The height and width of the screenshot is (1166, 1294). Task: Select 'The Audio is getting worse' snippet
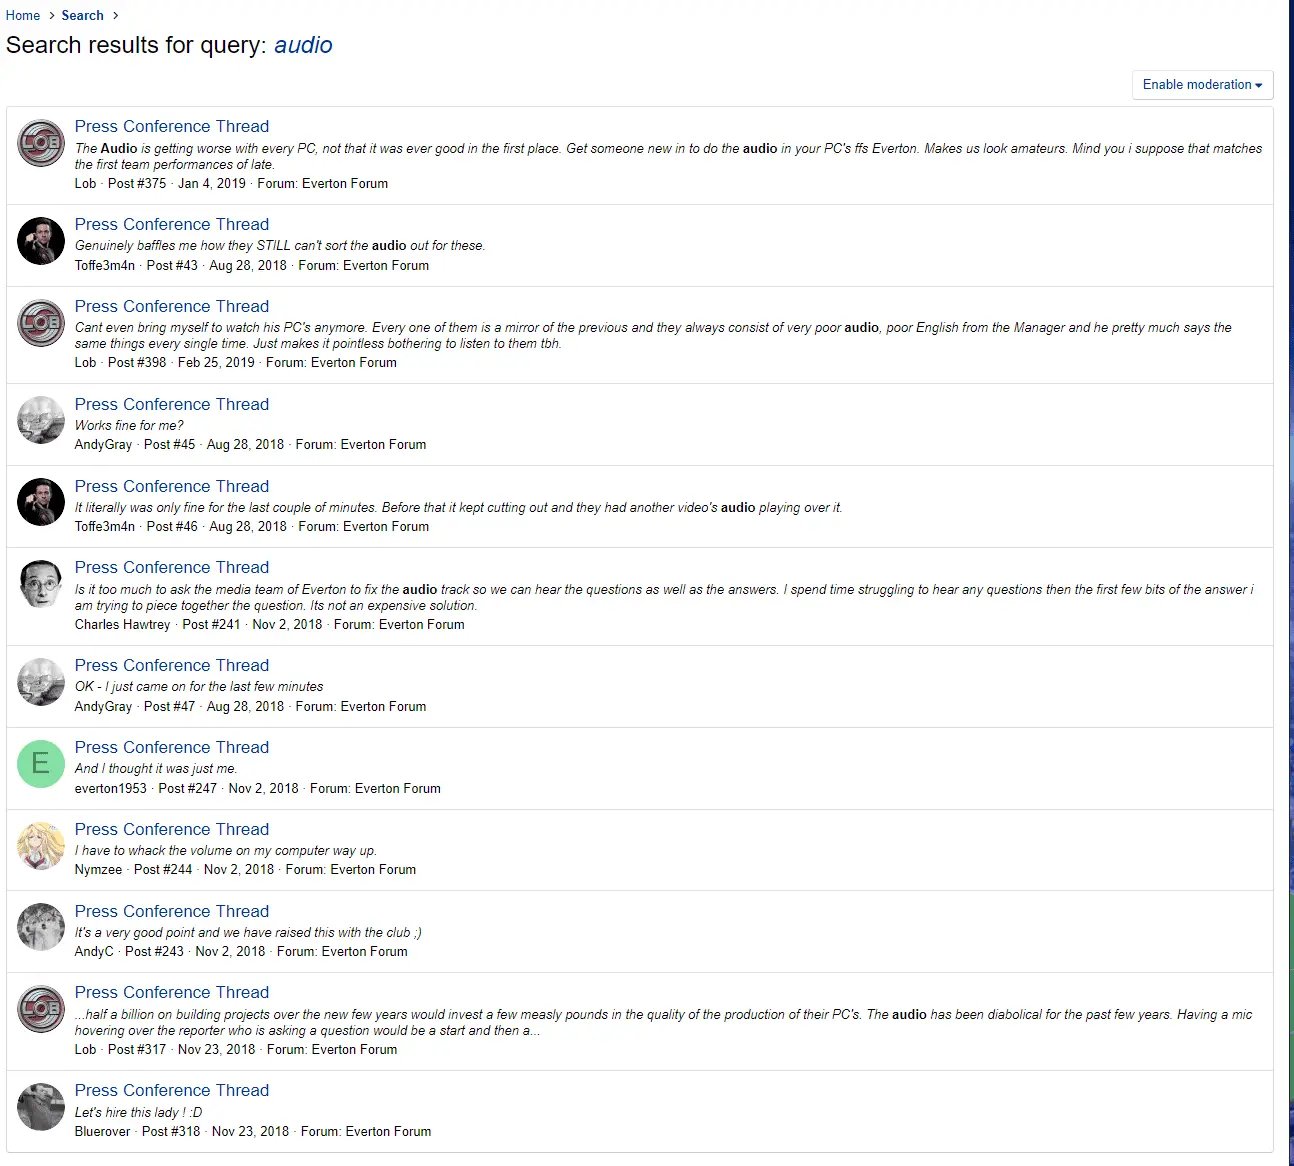point(668,156)
